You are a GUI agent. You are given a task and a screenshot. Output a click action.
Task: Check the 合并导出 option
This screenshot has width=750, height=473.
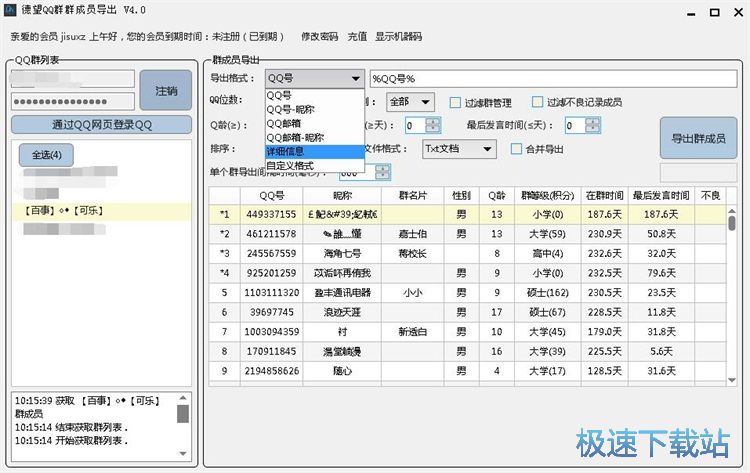tap(517, 149)
